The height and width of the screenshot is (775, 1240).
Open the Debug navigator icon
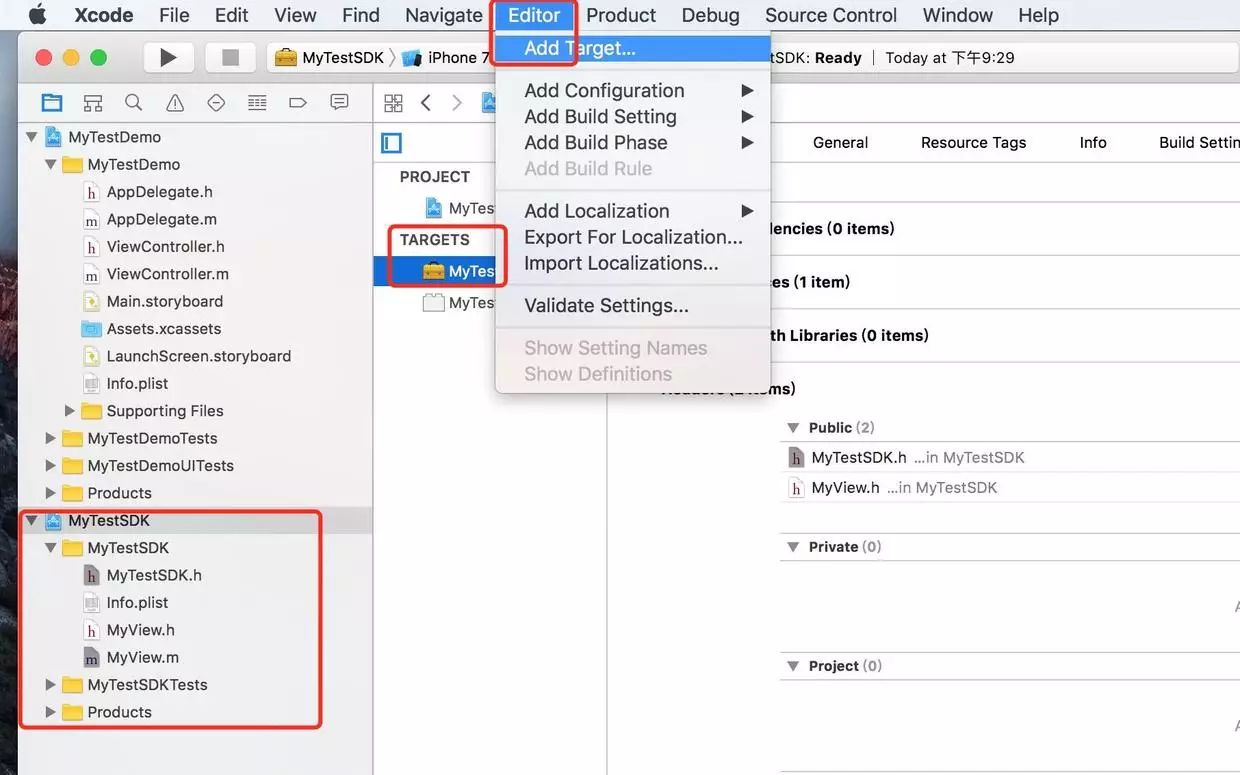(x=257, y=102)
